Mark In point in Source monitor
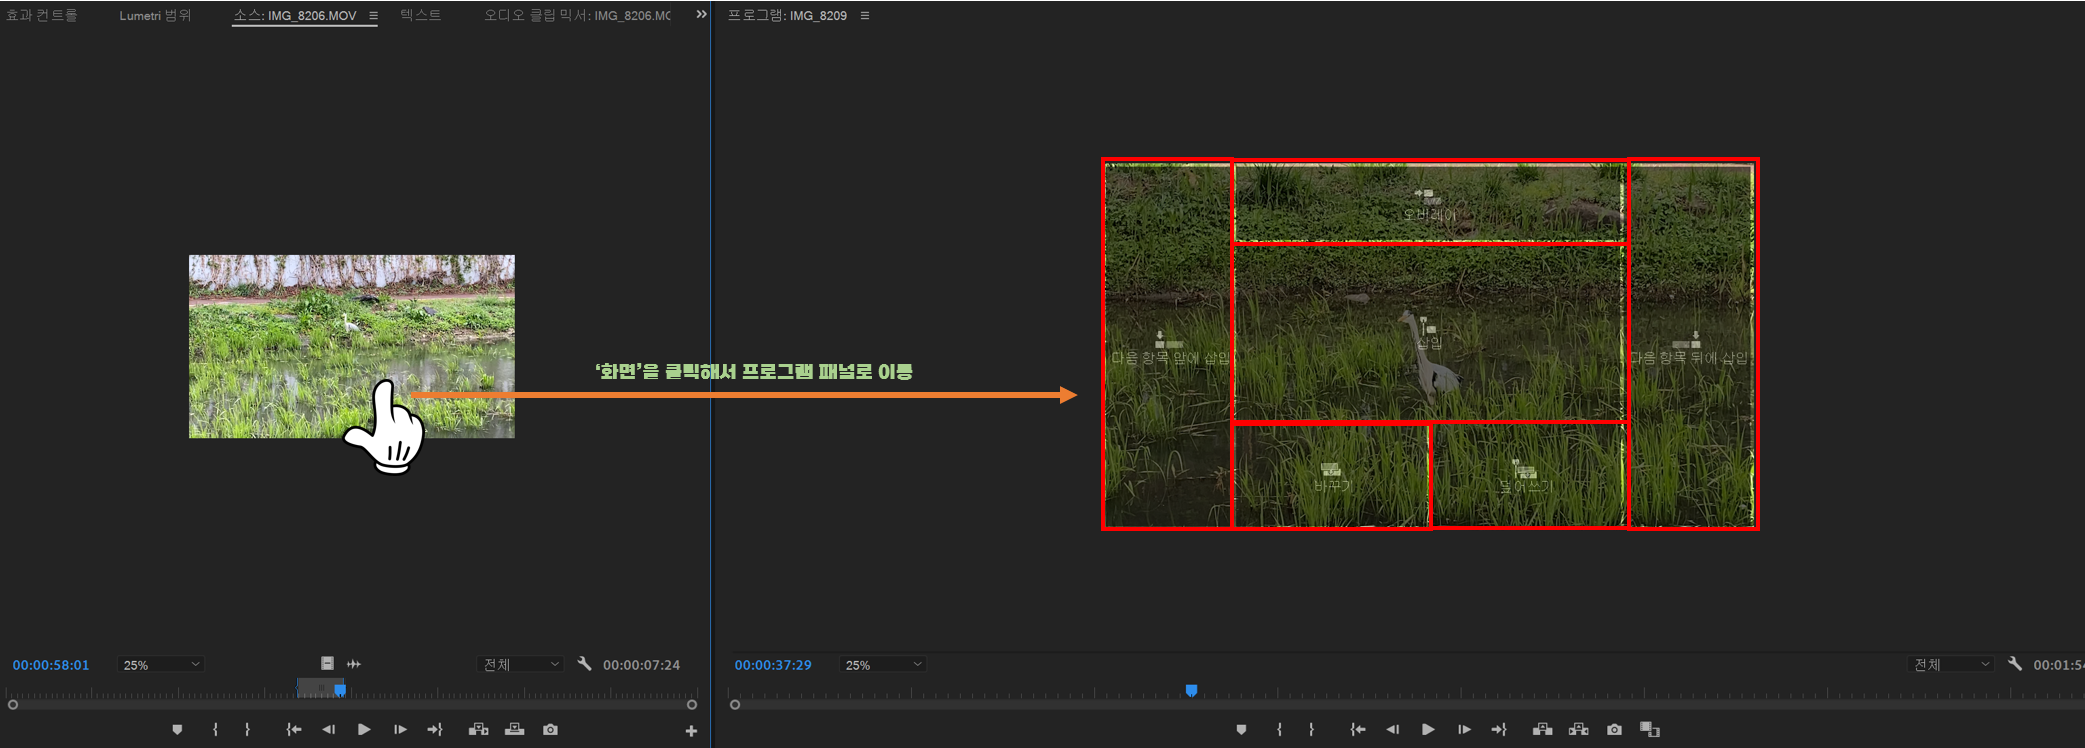 [x=215, y=730]
